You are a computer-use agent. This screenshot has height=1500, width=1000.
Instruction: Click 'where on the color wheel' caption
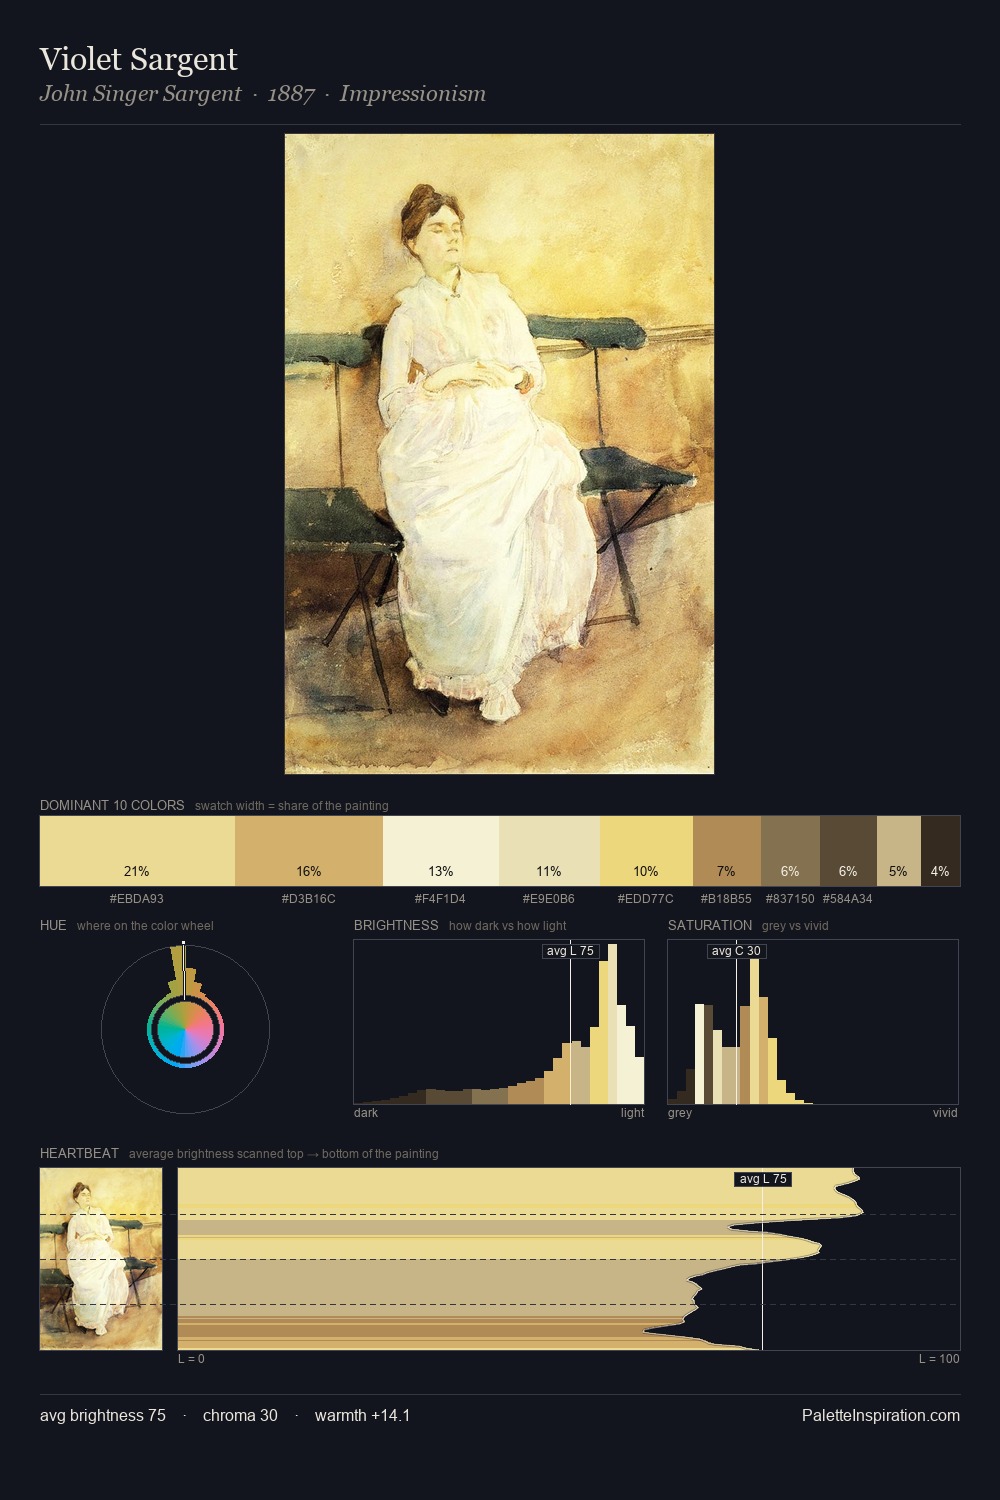[x=145, y=926]
